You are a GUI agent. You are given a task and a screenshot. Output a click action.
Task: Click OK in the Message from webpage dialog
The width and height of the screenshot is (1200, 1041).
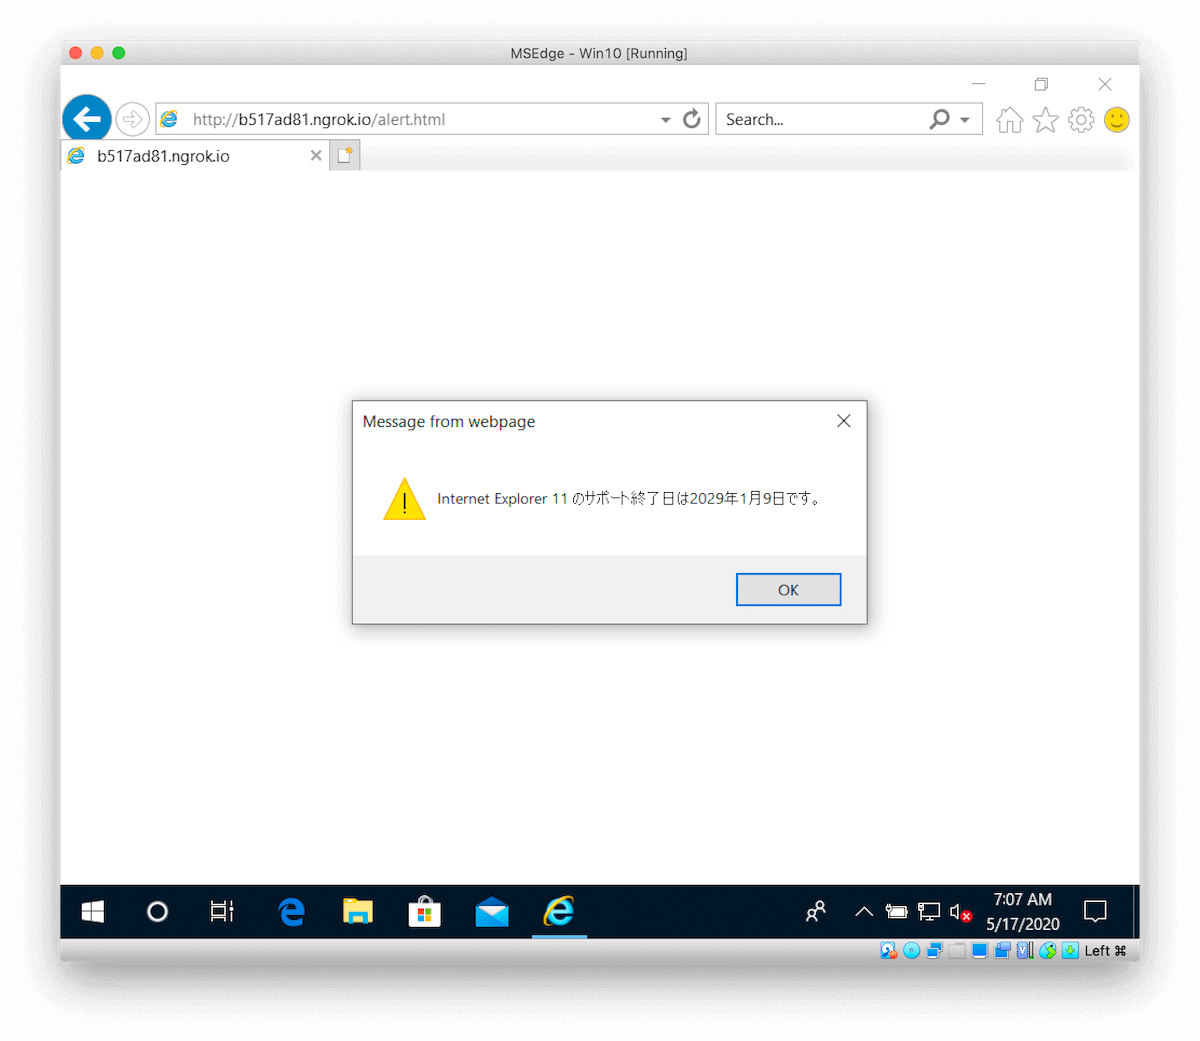click(788, 590)
